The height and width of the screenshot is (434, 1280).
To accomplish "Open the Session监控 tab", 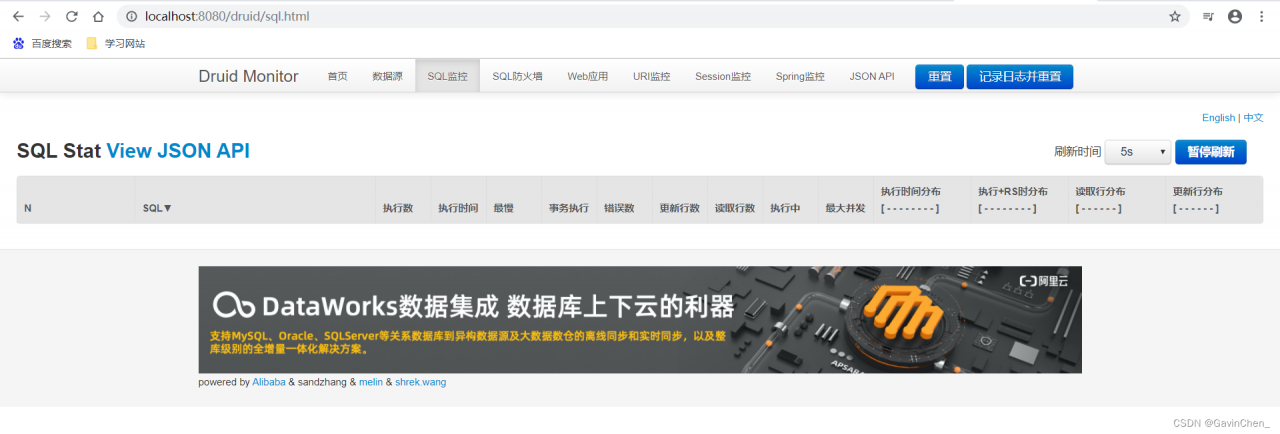I will coord(723,76).
